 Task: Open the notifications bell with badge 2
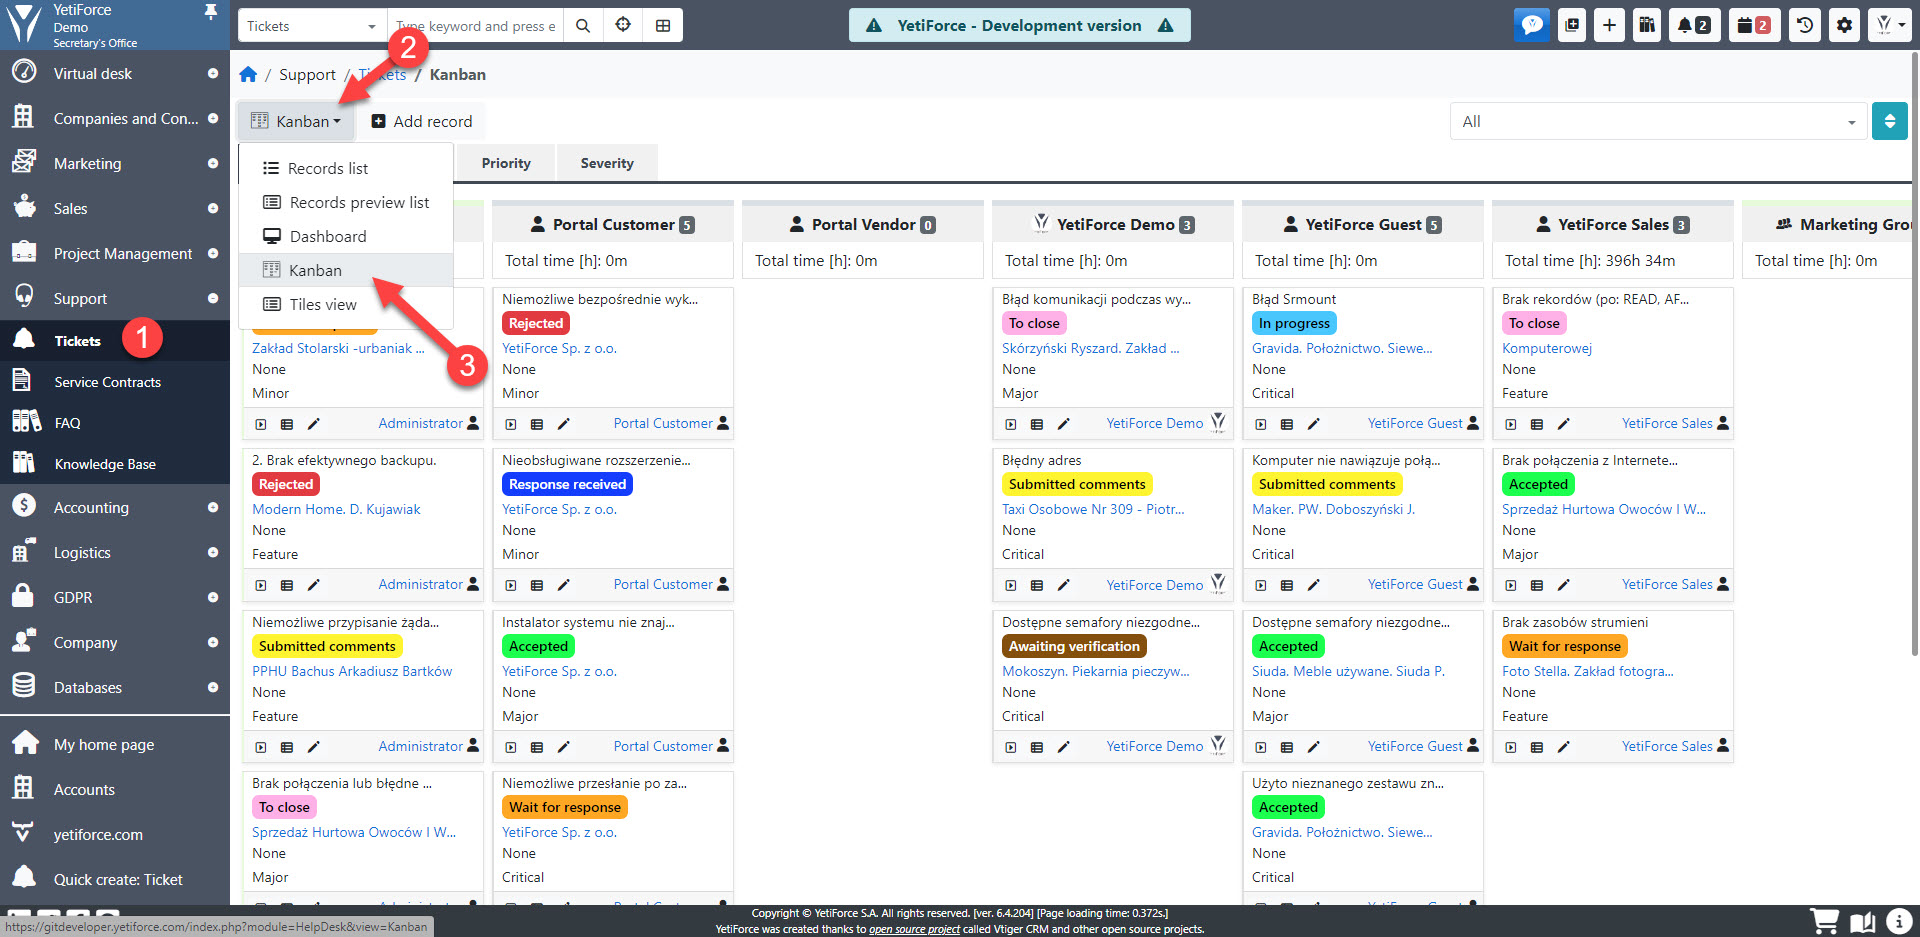[1694, 25]
